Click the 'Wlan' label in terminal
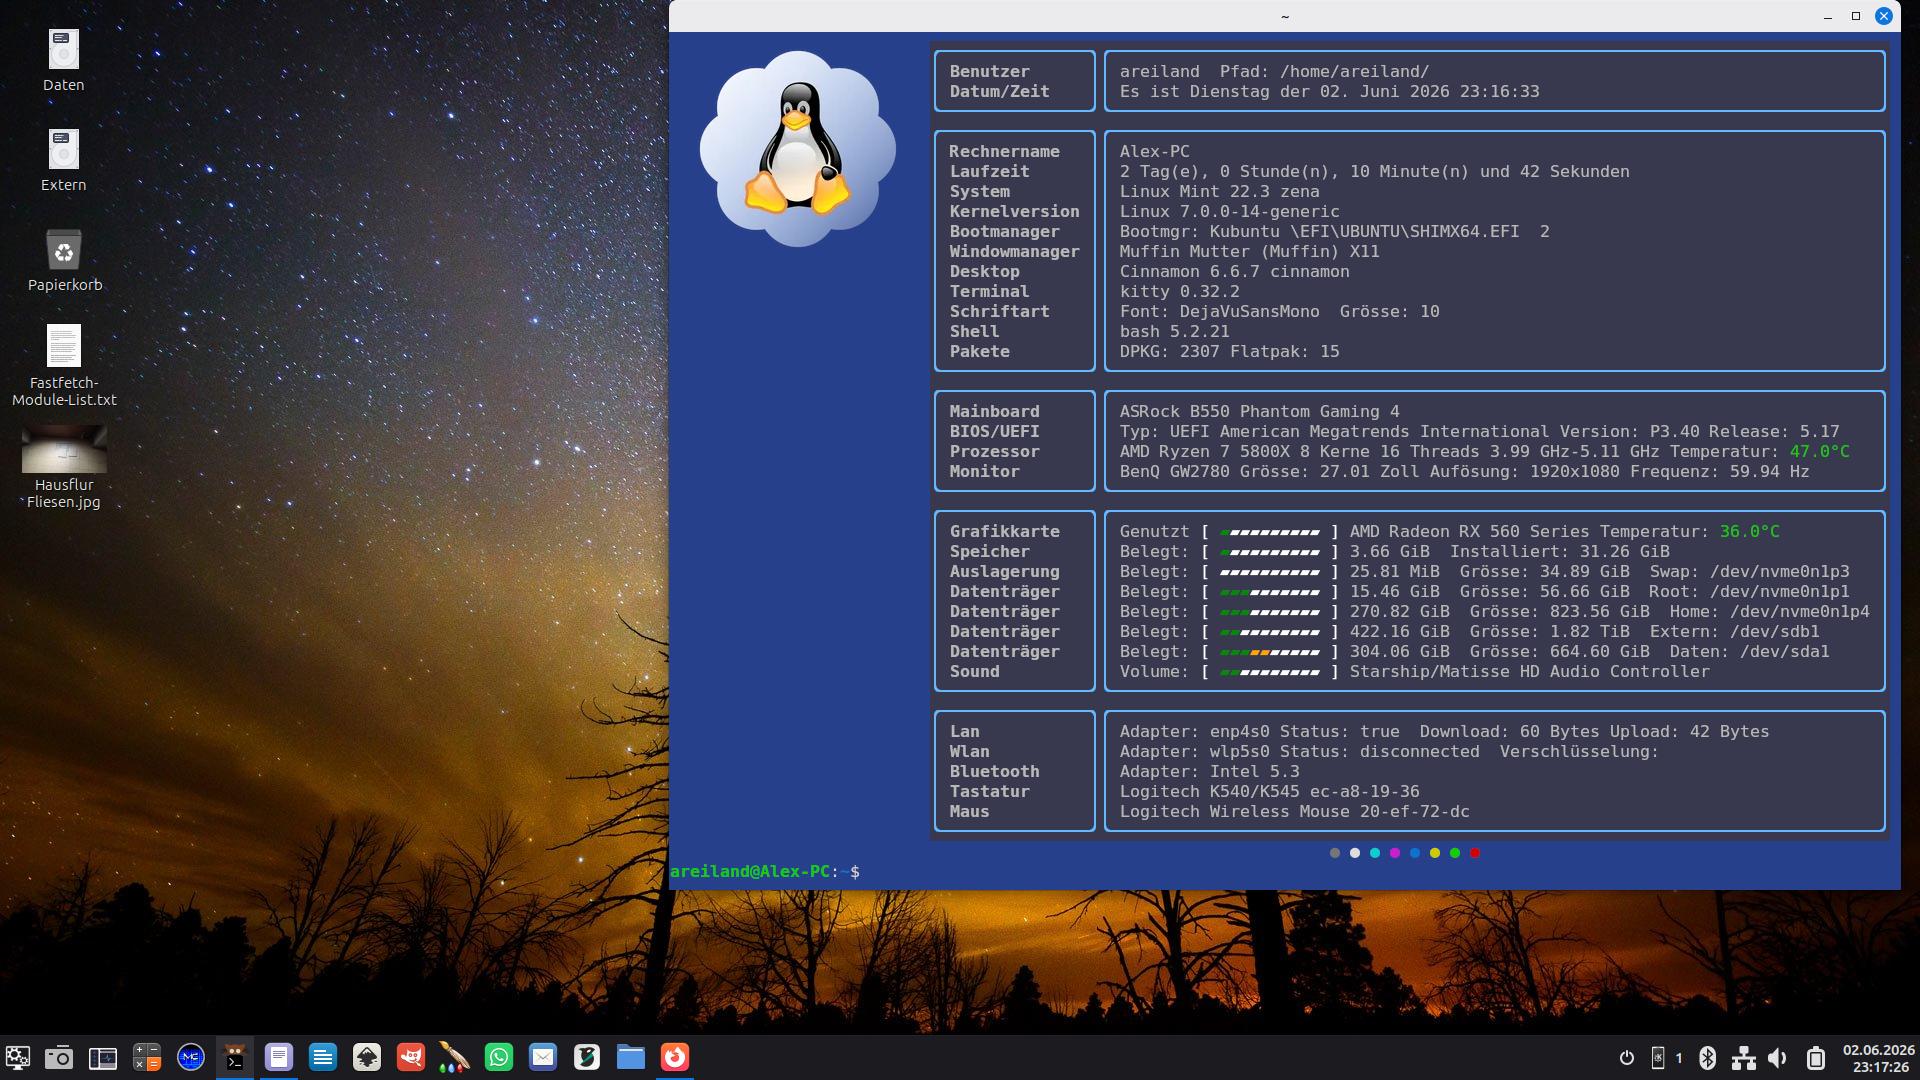The width and height of the screenshot is (1920, 1080). [969, 752]
